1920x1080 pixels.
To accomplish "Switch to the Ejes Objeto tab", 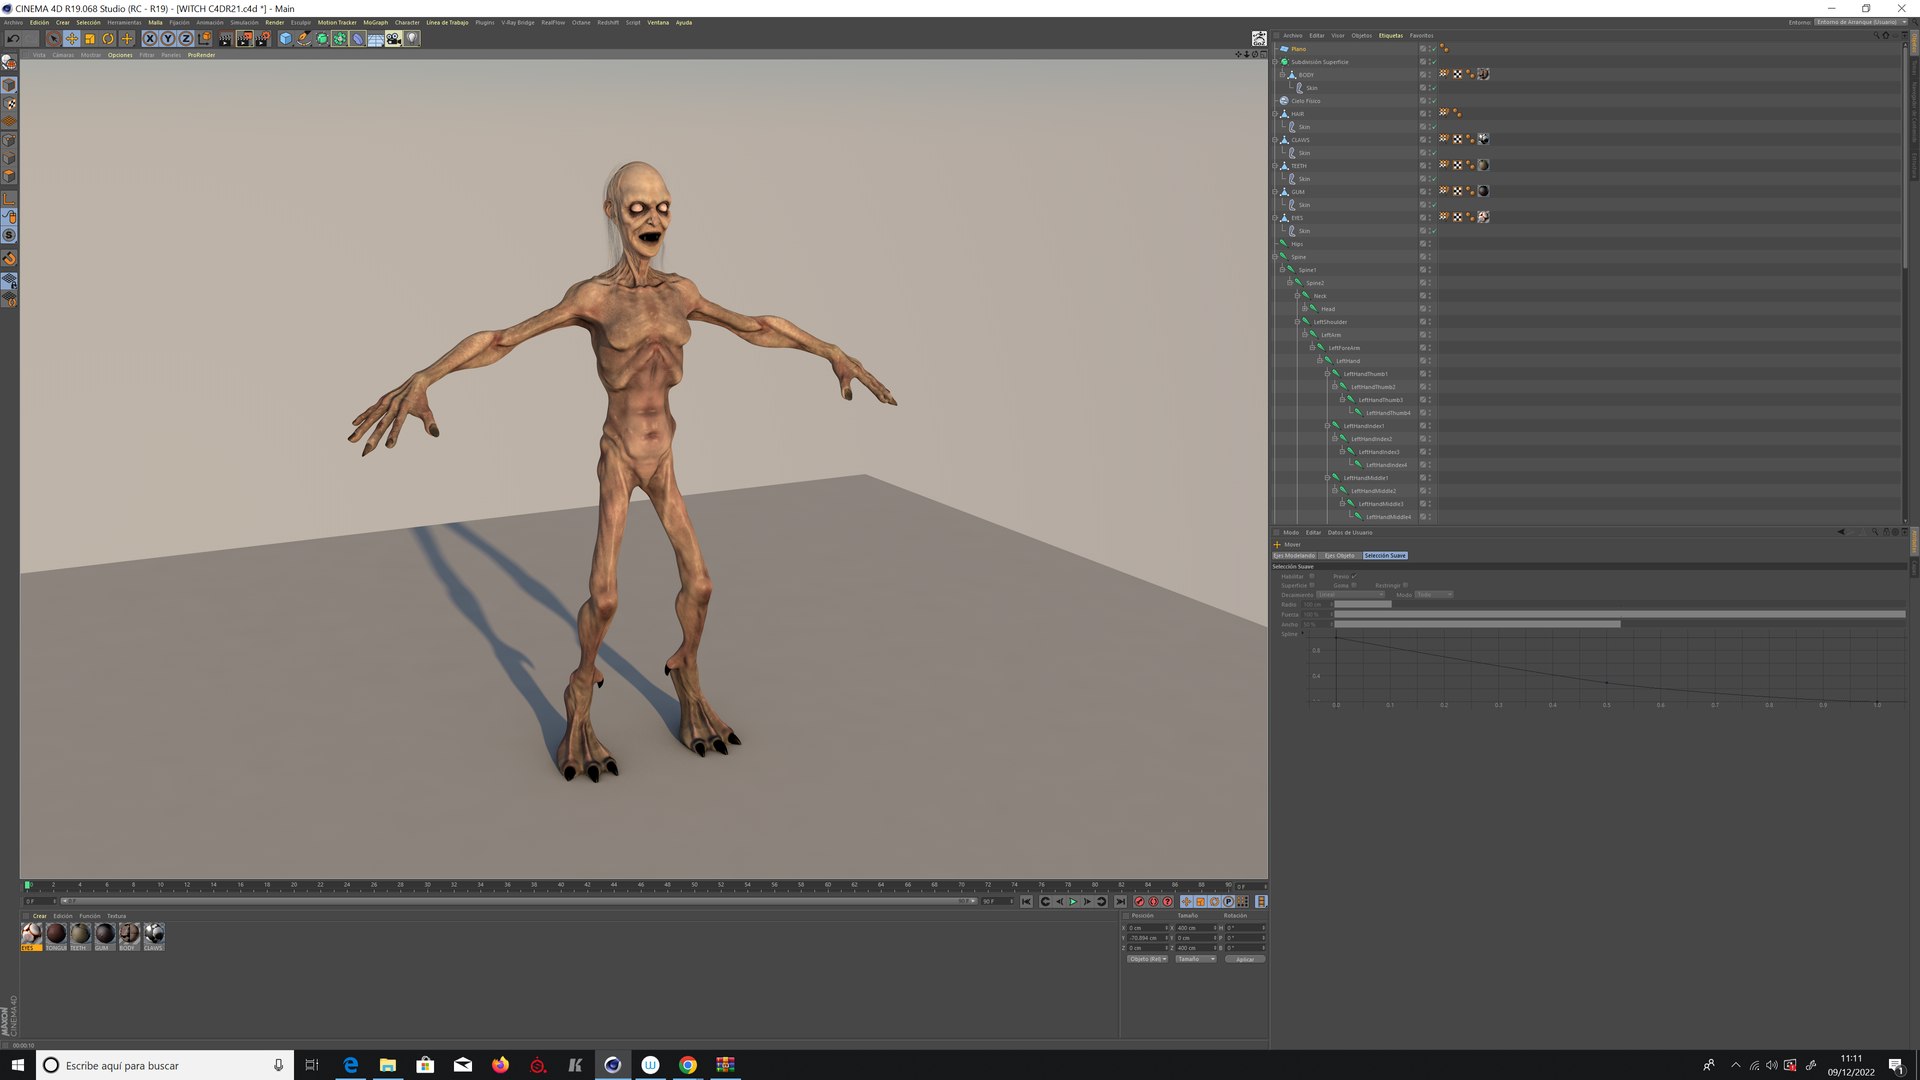I will pos(1339,556).
